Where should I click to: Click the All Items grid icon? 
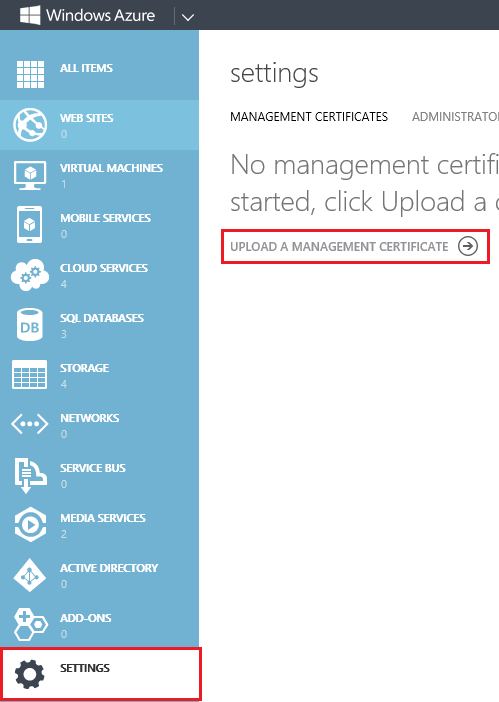30,74
